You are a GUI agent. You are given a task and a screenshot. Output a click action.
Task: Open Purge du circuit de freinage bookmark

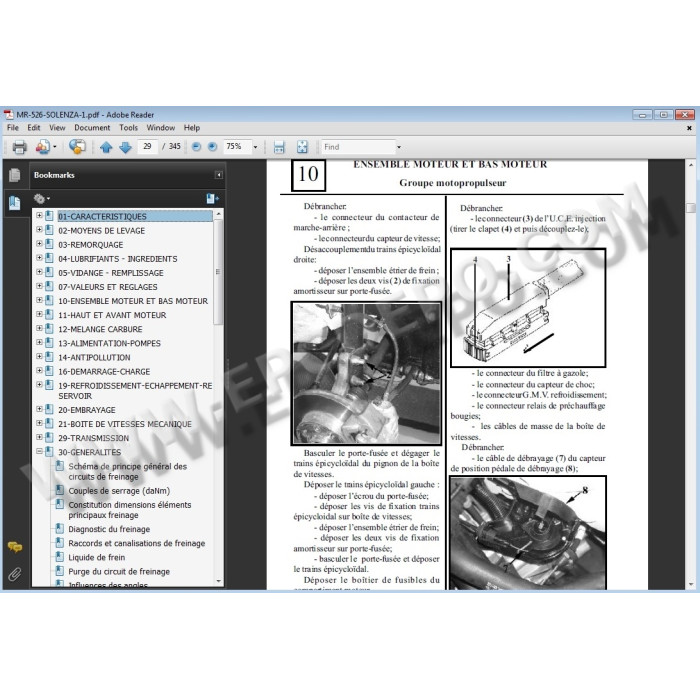[x=119, y=571]
